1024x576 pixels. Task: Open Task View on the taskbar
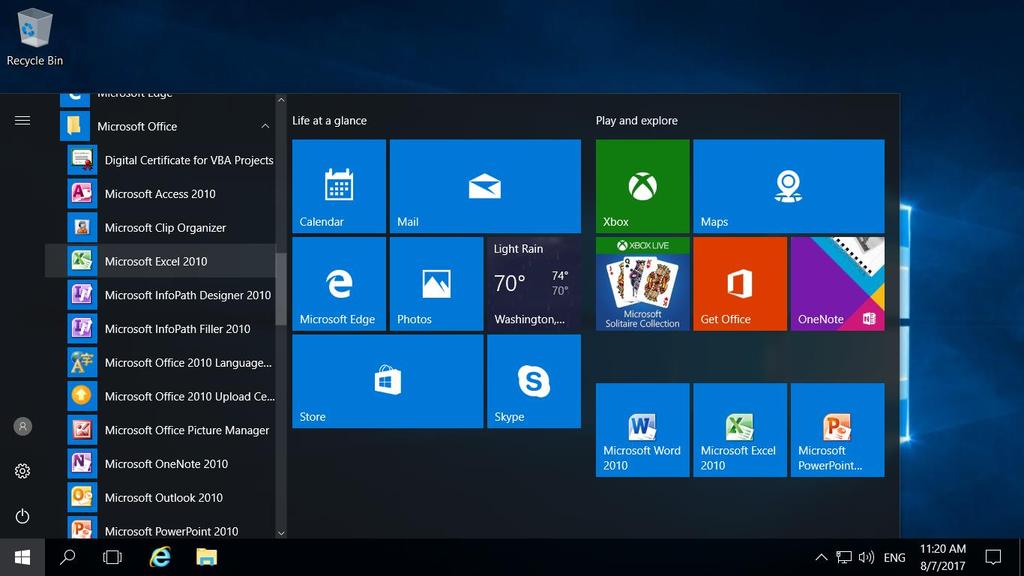pyautogui.click(x=112, y=557)
